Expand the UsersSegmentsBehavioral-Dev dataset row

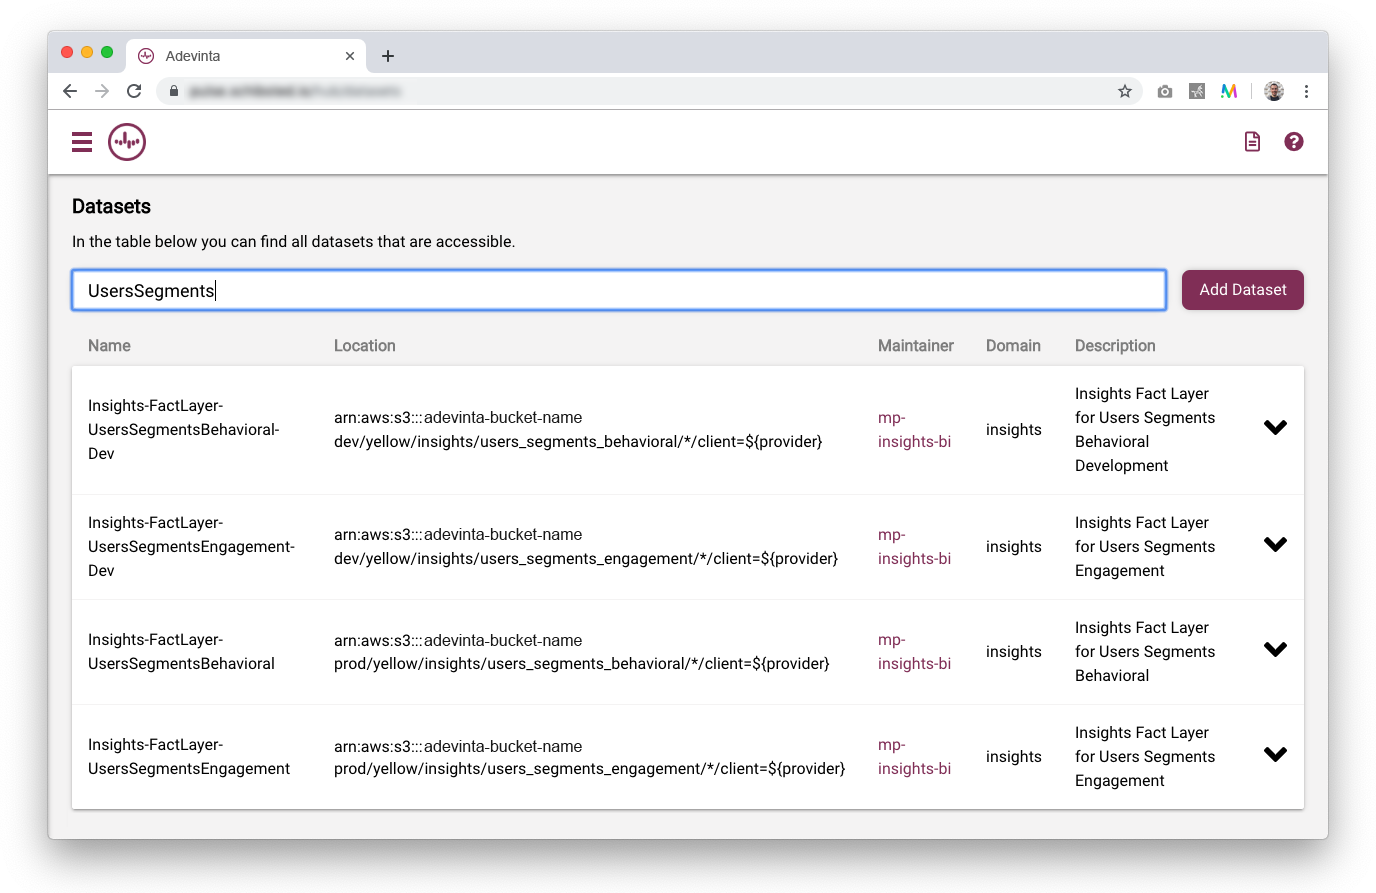(1275, 428)
